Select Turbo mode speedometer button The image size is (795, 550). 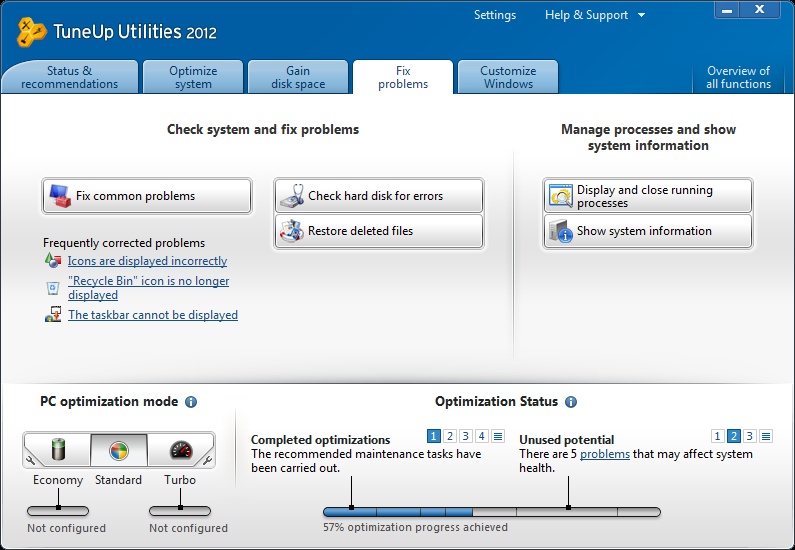point(180,450)
